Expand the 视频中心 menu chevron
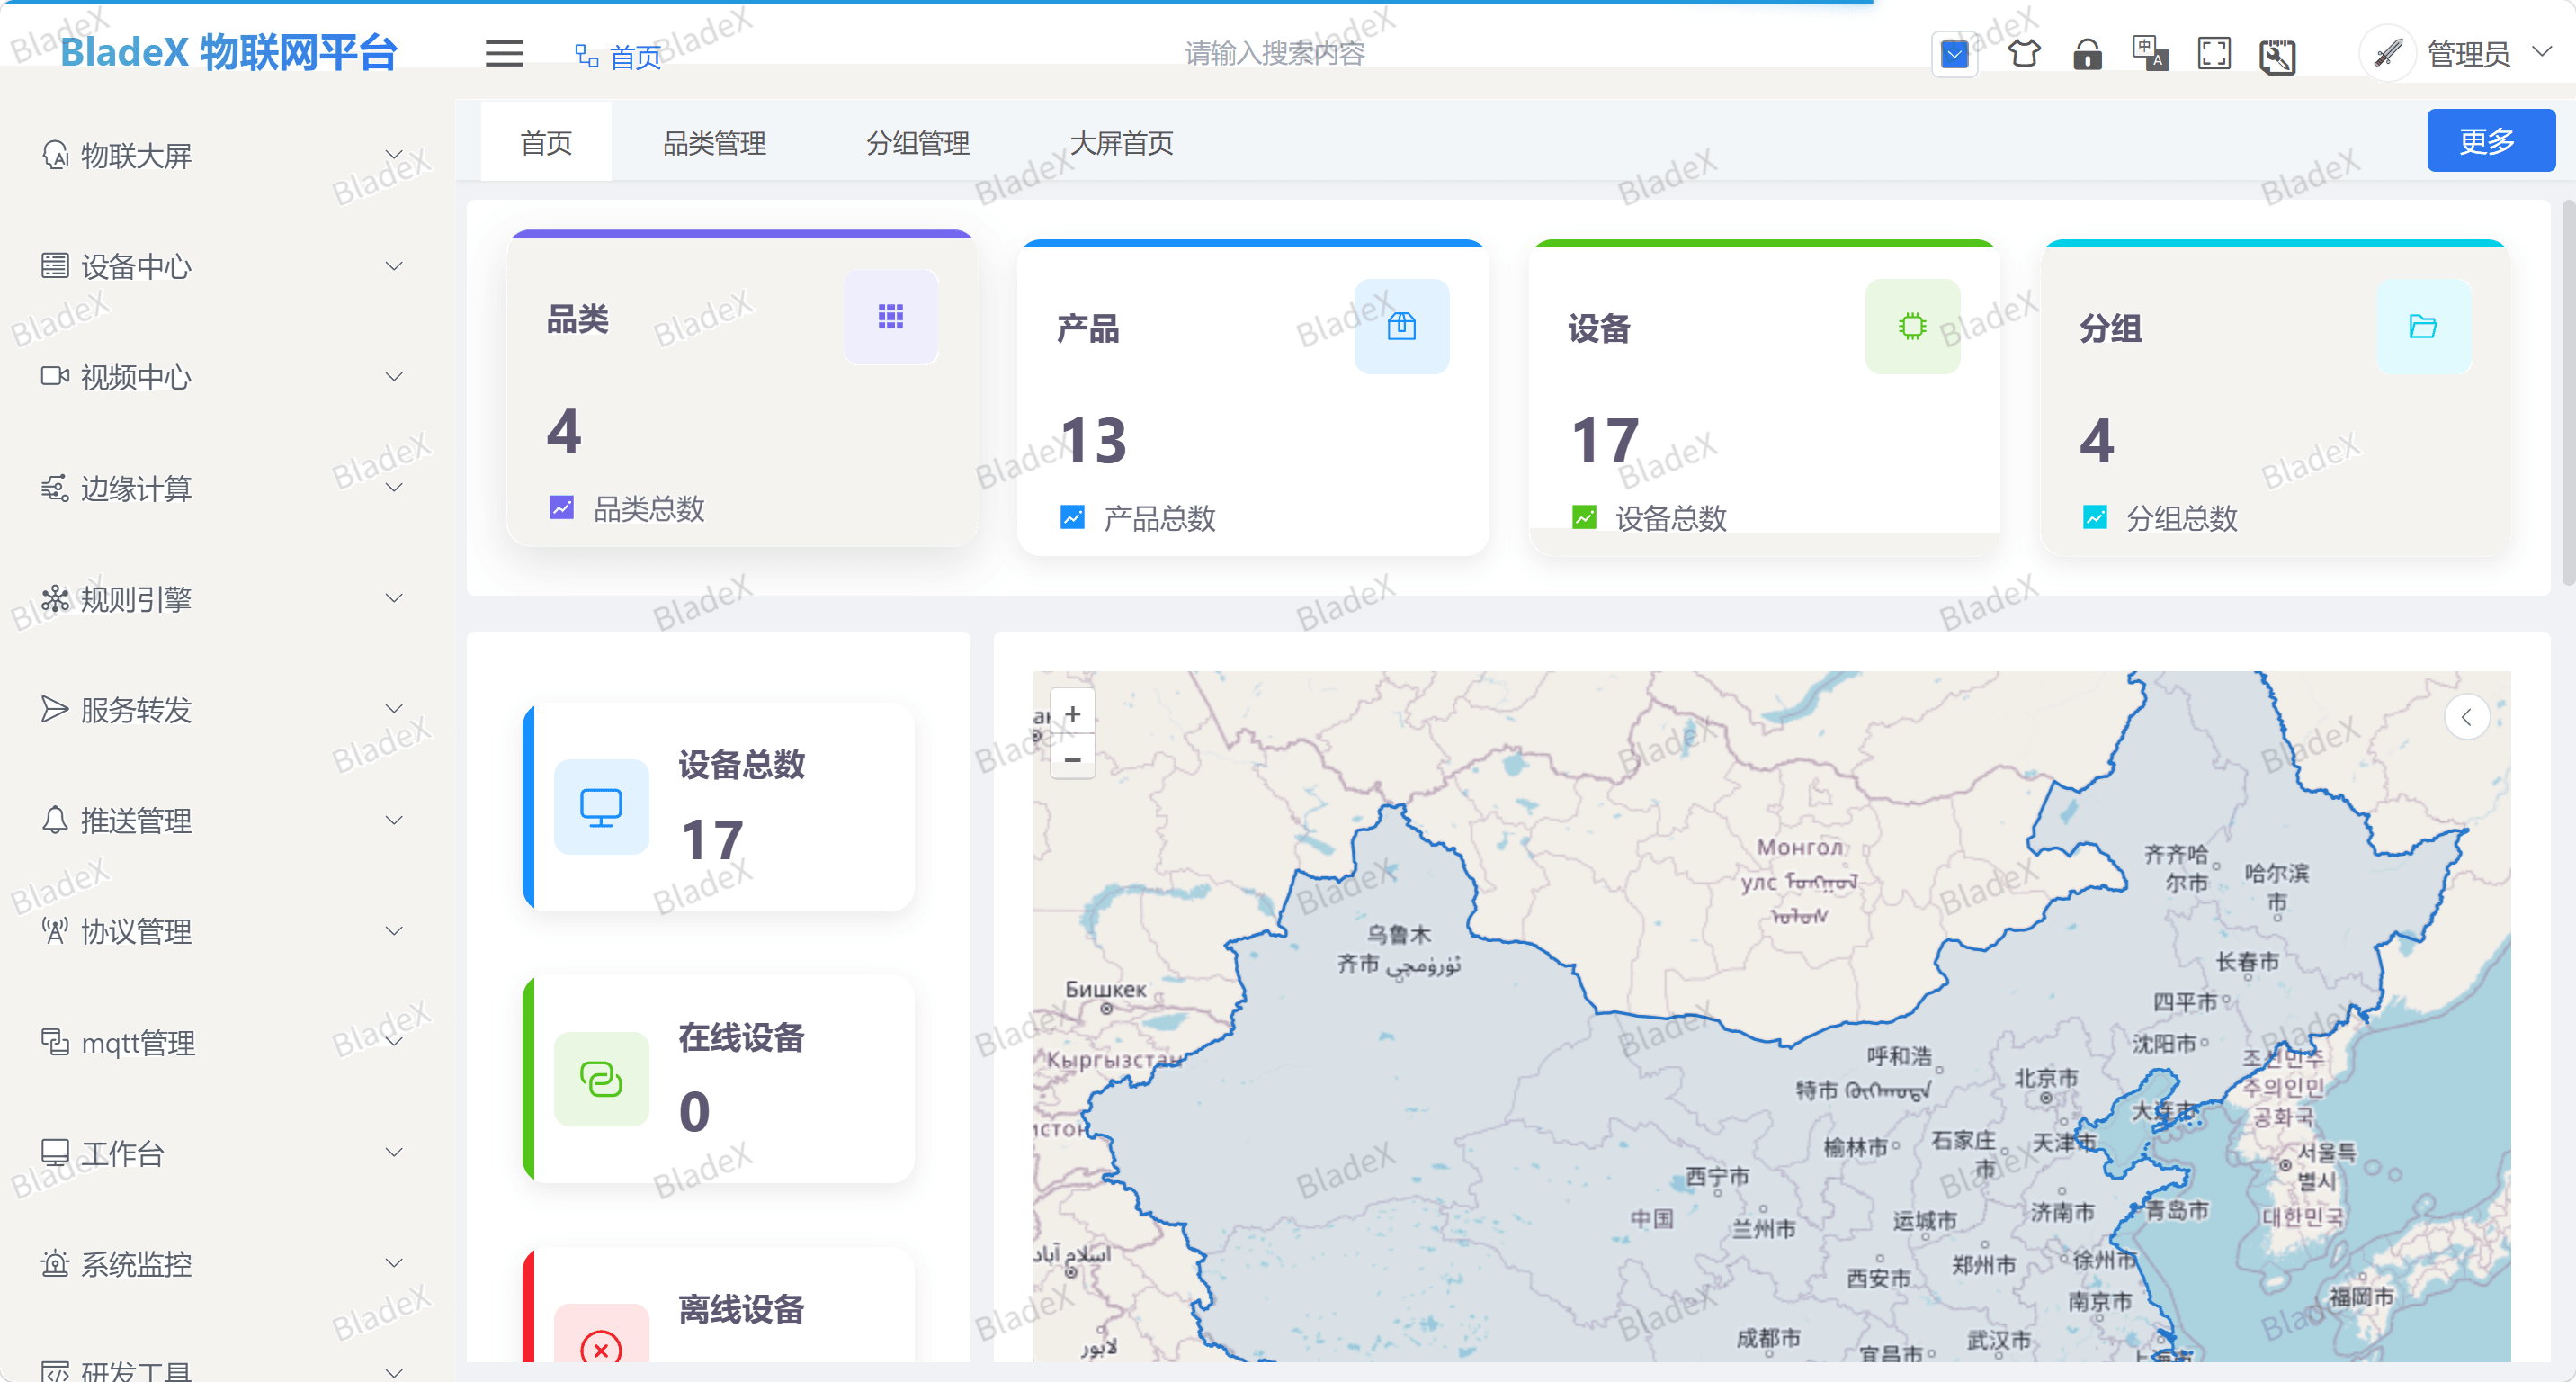 tap(394, 377)
